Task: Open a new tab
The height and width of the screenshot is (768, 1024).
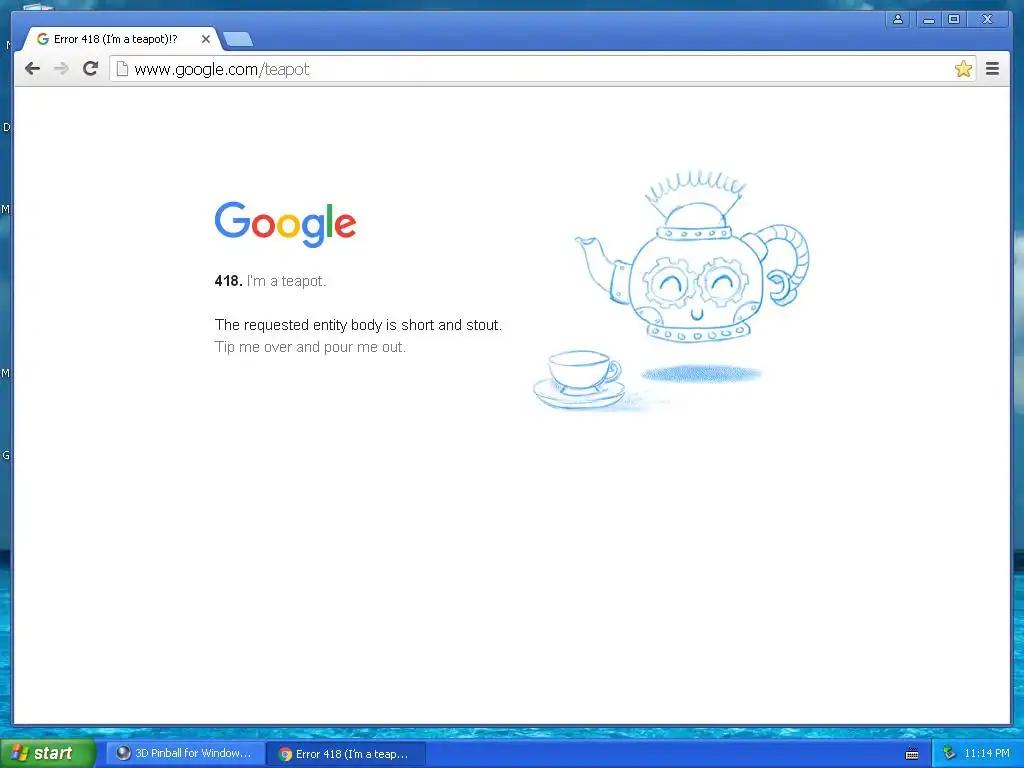Action: pyautogui.click(x=238, y=40)
